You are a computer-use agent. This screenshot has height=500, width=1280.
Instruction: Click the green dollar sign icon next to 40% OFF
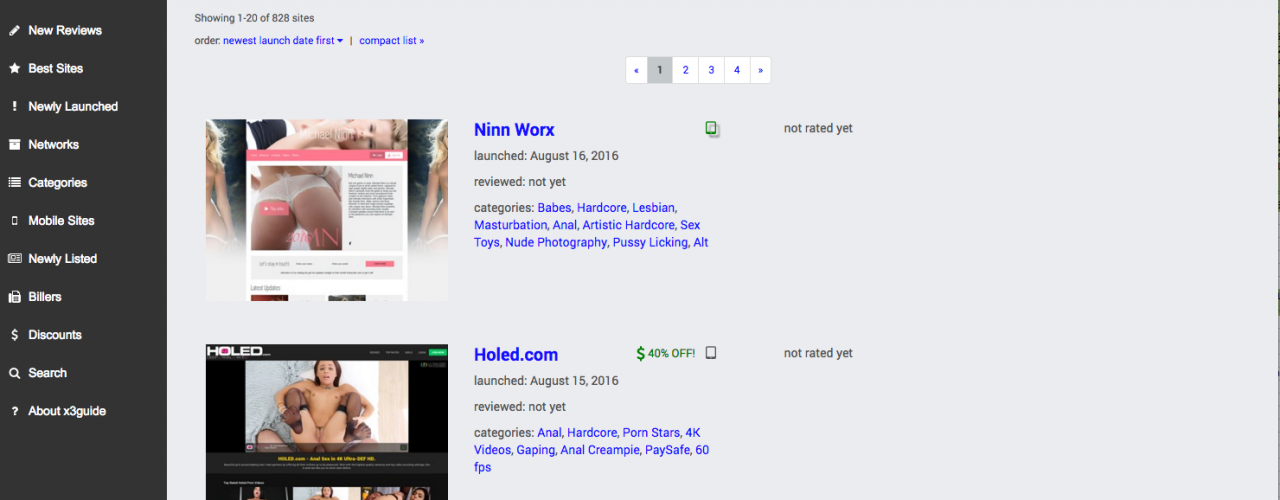click(x=641, y=354)
